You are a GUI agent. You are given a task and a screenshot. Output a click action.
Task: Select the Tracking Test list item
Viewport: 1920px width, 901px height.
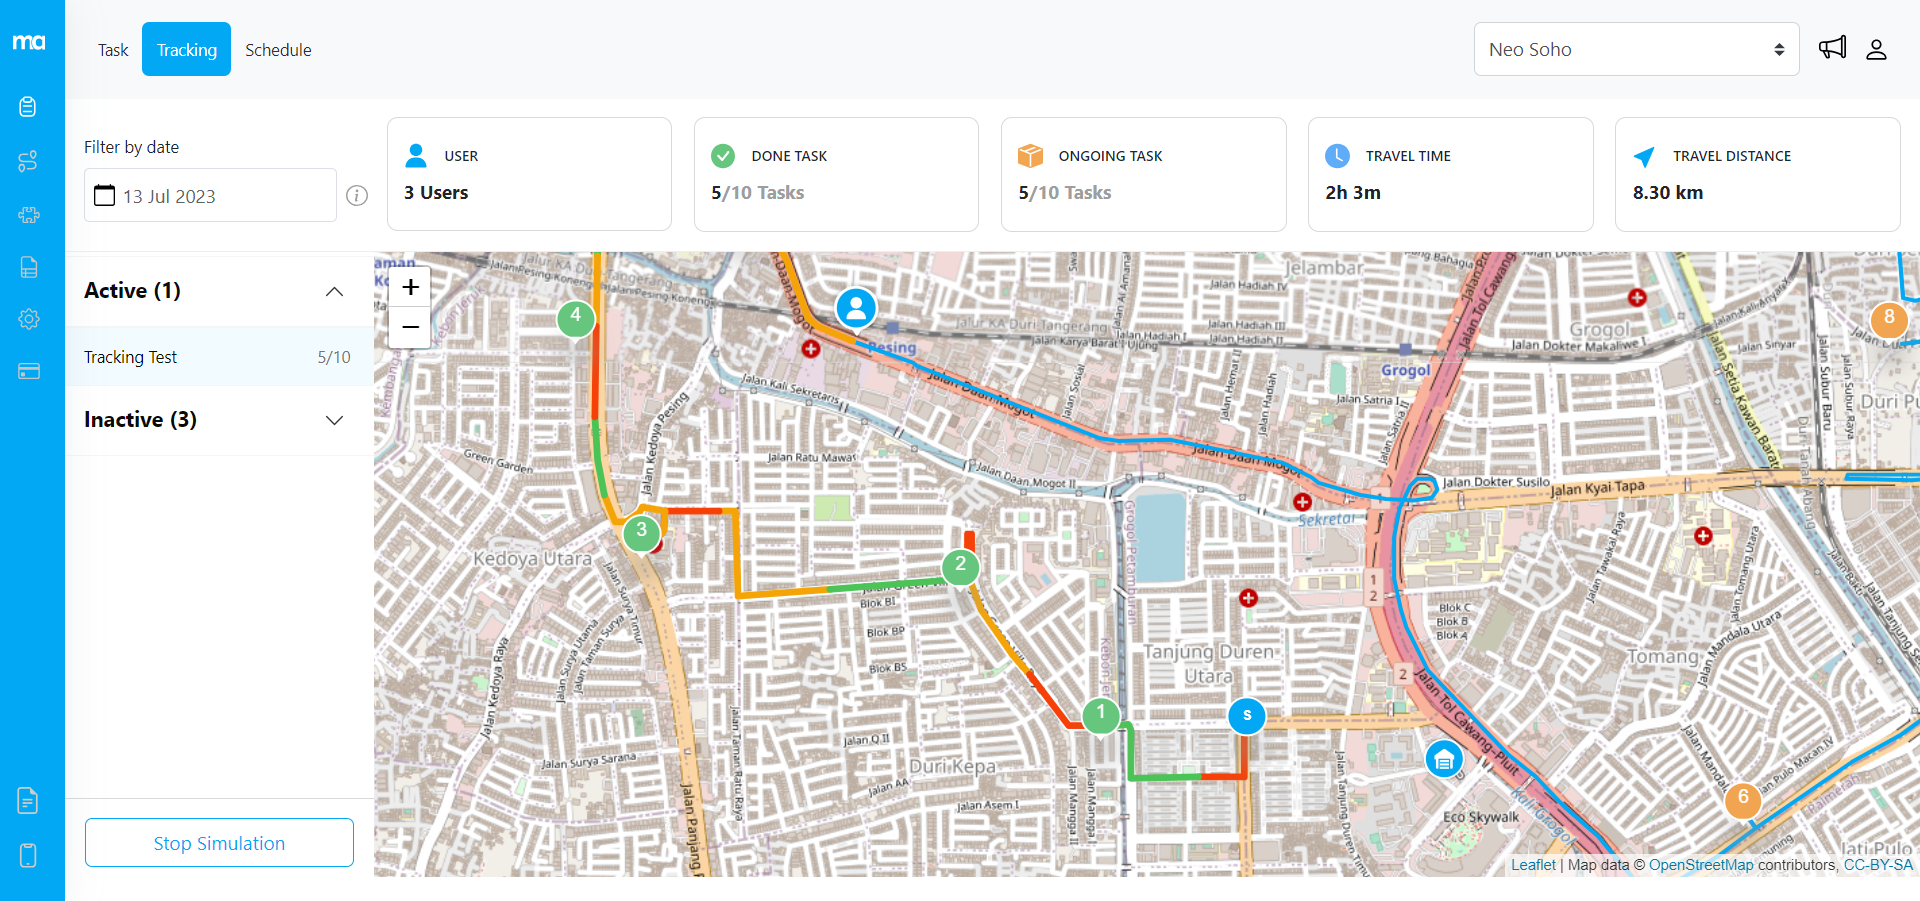[x=217, y=357]
